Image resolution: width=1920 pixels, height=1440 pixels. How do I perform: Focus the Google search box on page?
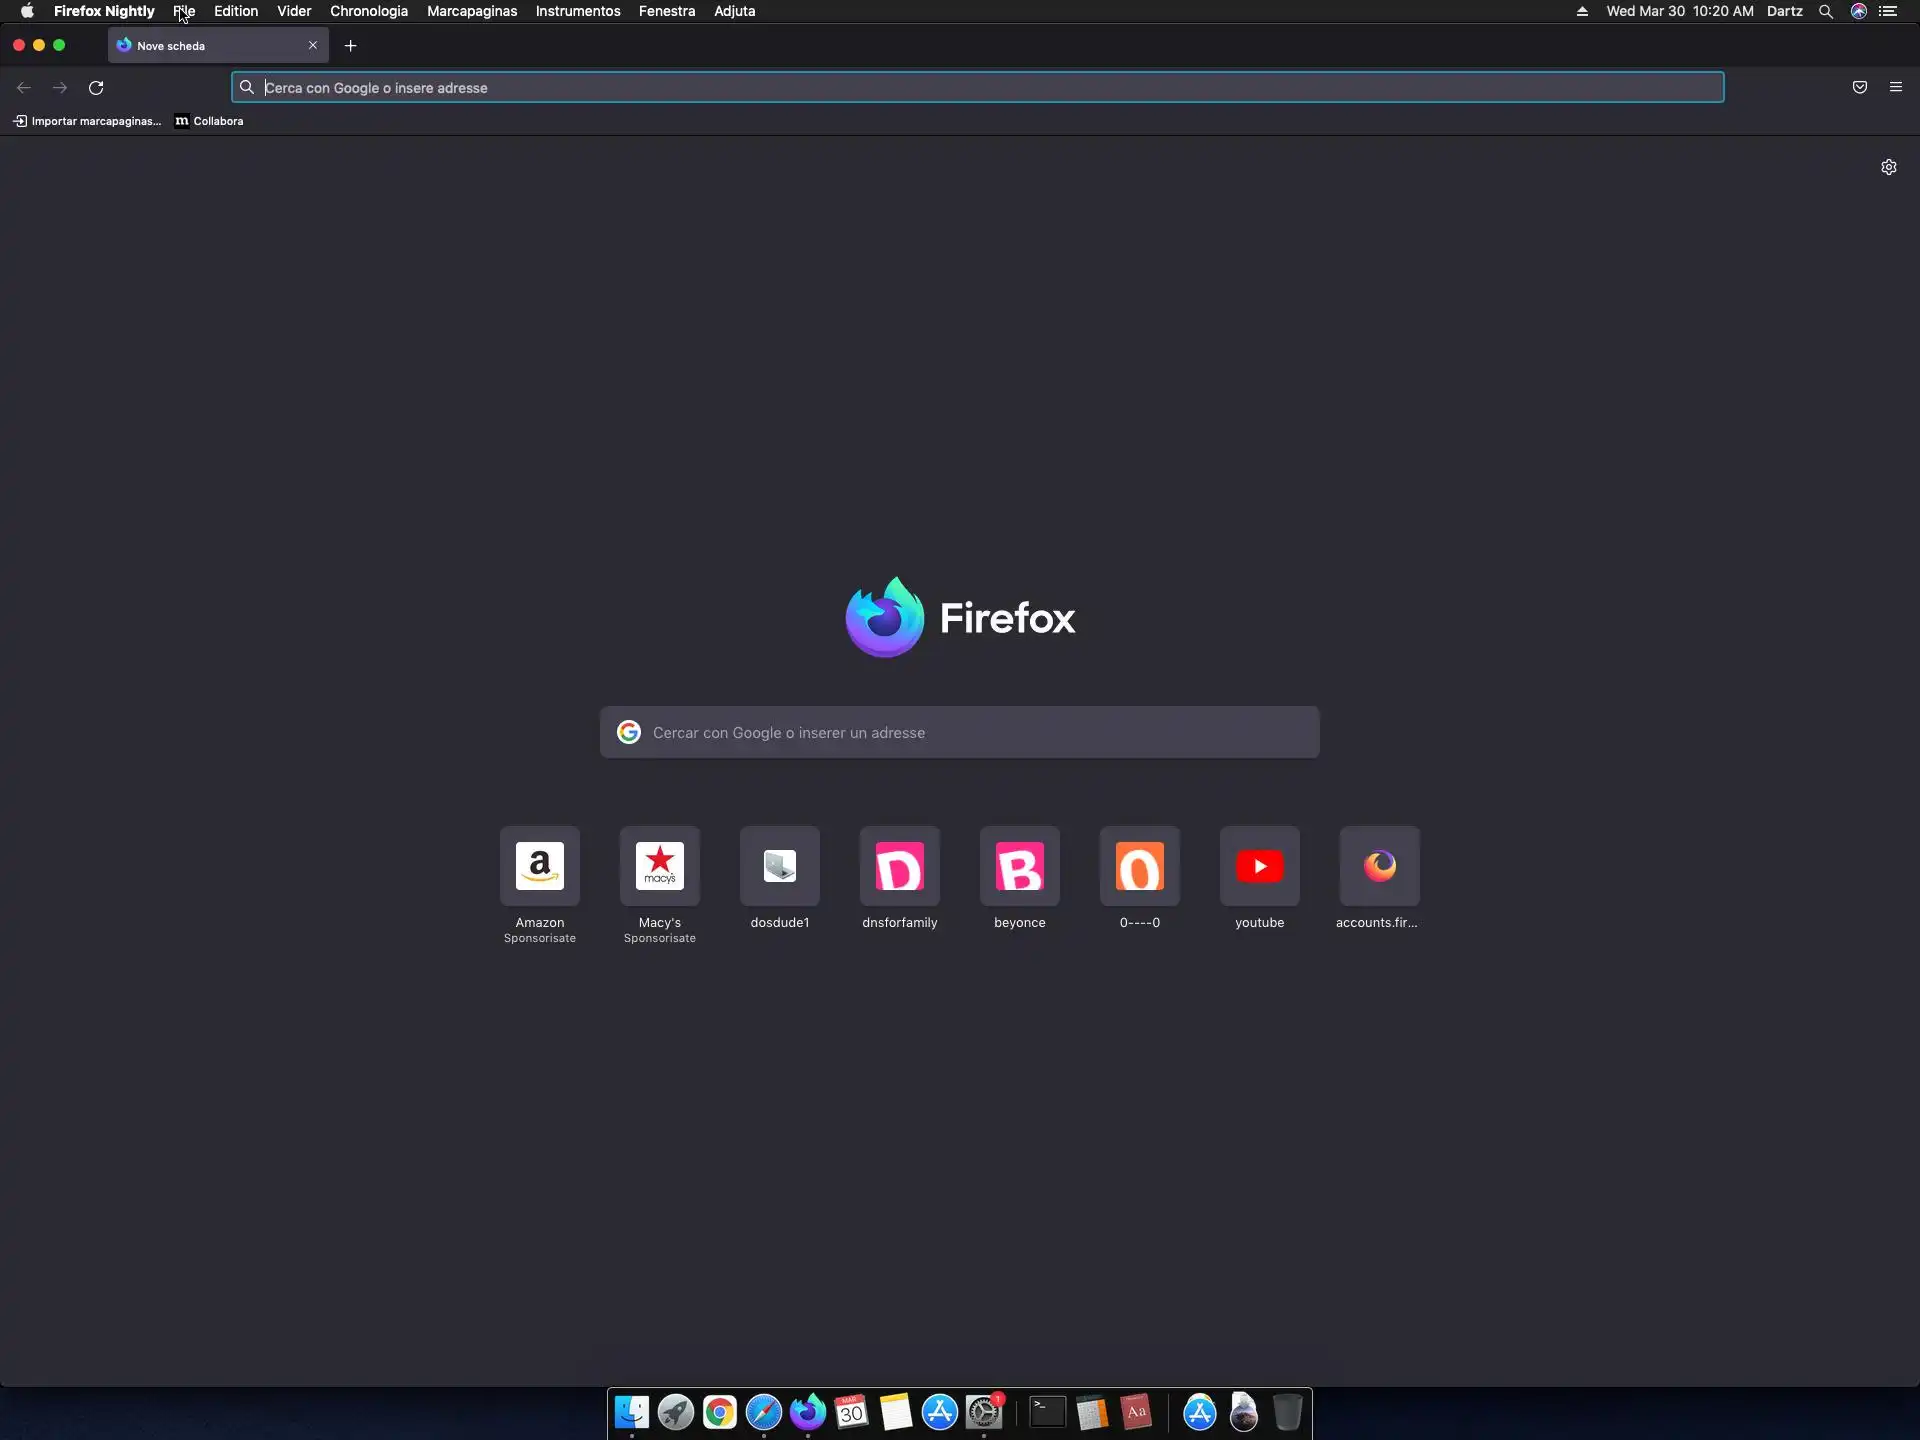pos(960,733)
